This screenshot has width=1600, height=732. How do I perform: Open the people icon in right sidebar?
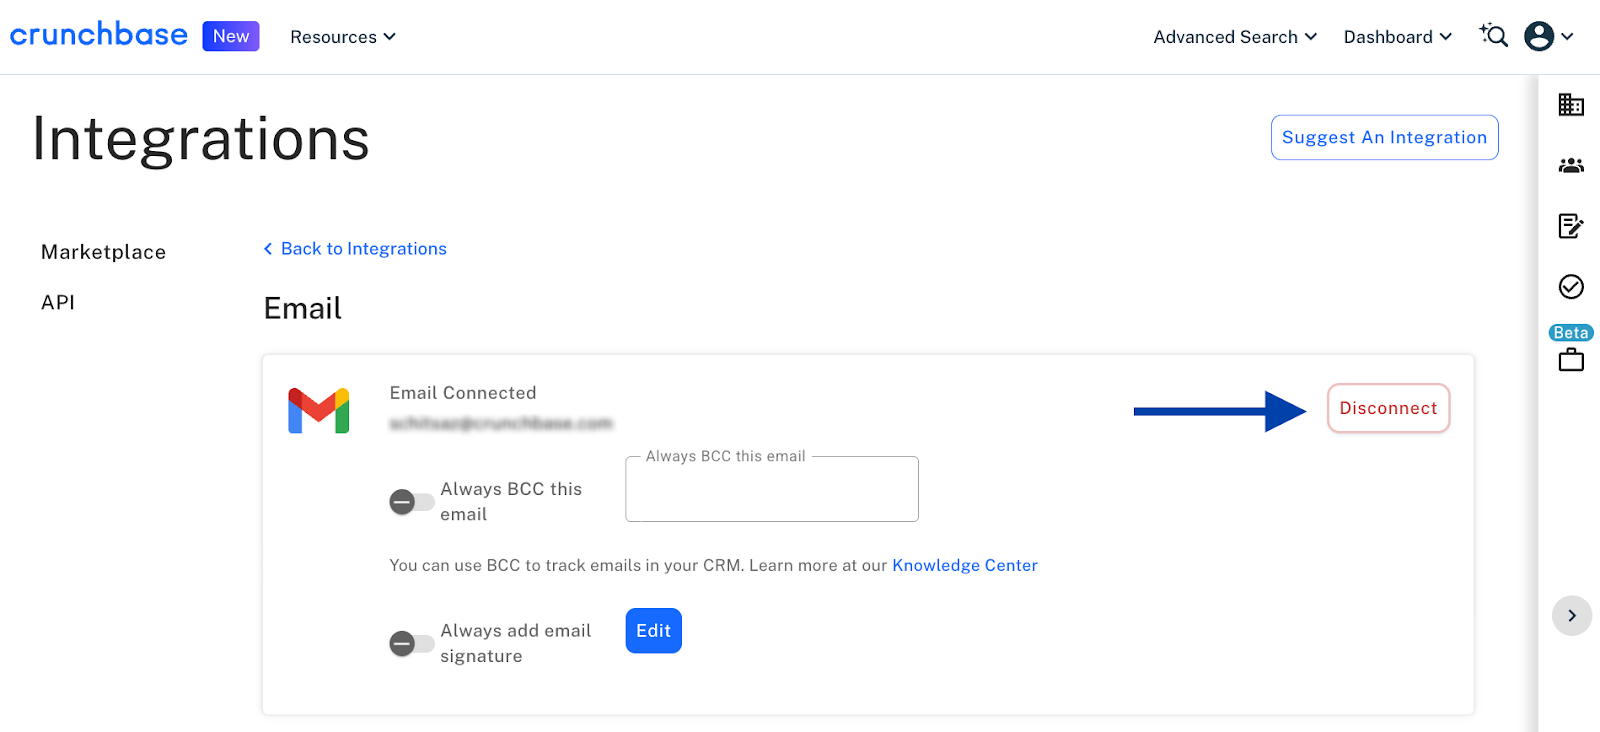click(x=1571, y=165)
